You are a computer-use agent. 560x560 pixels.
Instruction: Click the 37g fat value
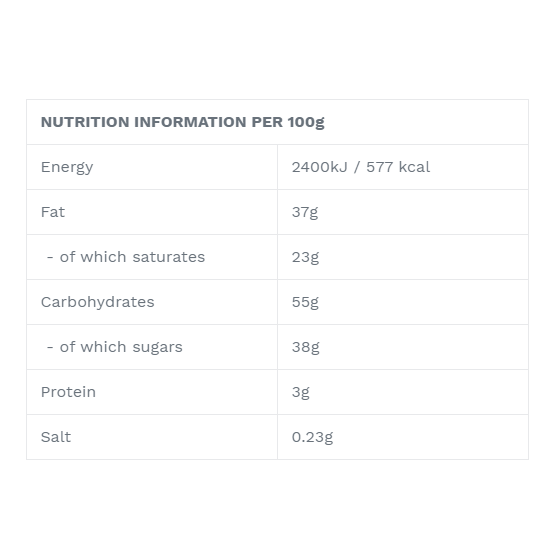point(305,212)
